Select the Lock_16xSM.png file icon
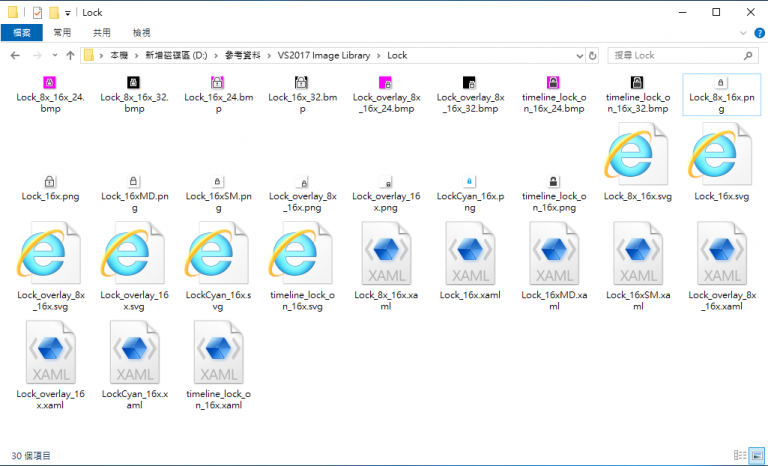This screenshot has height=466, width=768. [217, 182]
